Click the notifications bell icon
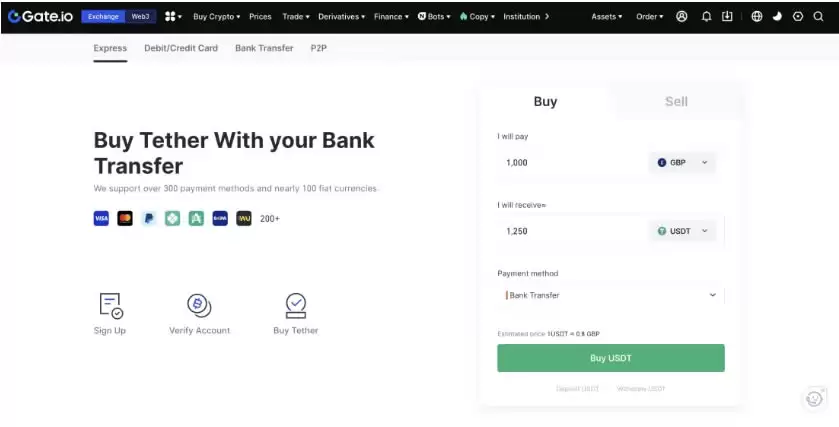Viewport: 839px width, 427px height. (705, 16)
